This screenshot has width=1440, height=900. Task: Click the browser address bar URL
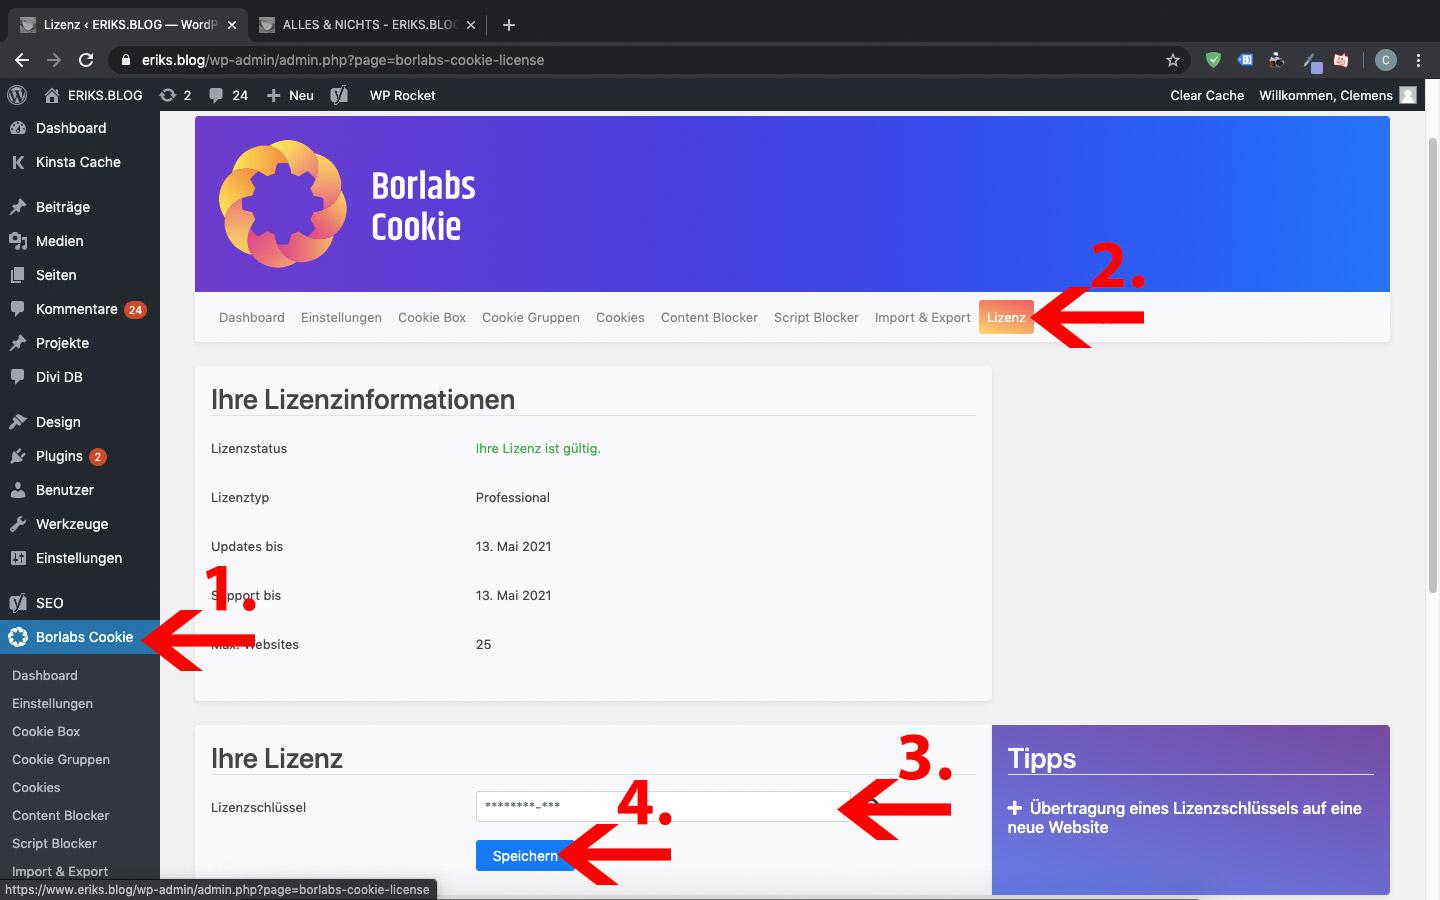(343, 60)
